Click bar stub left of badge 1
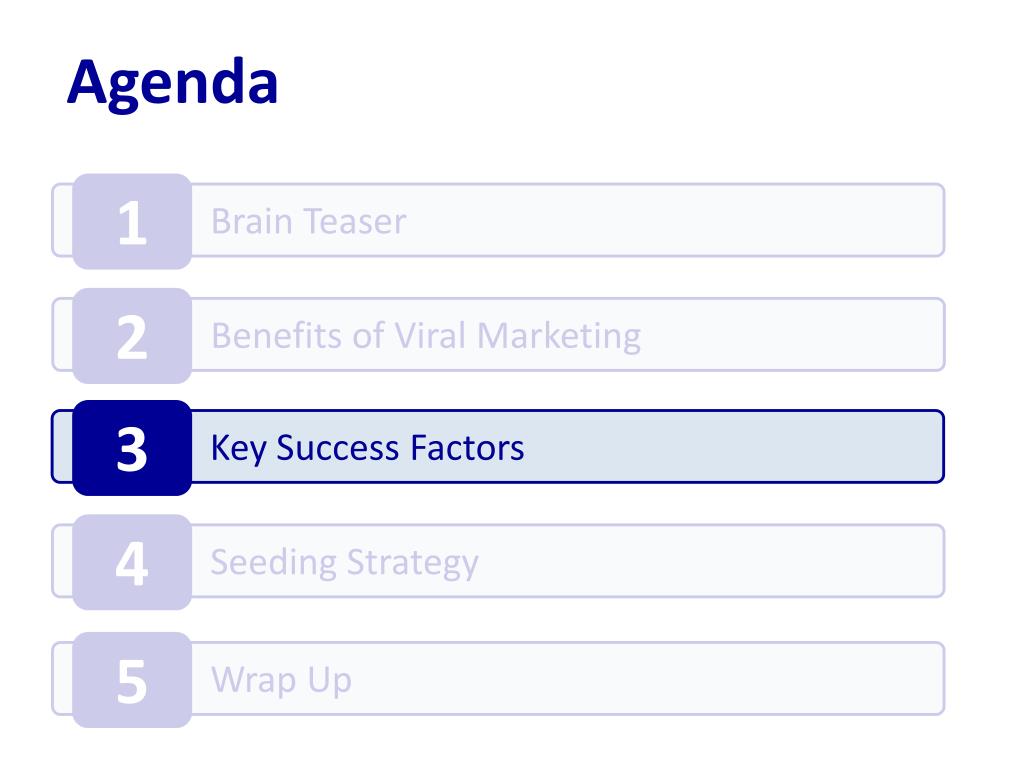1024x768 pixels. [62, 221]
